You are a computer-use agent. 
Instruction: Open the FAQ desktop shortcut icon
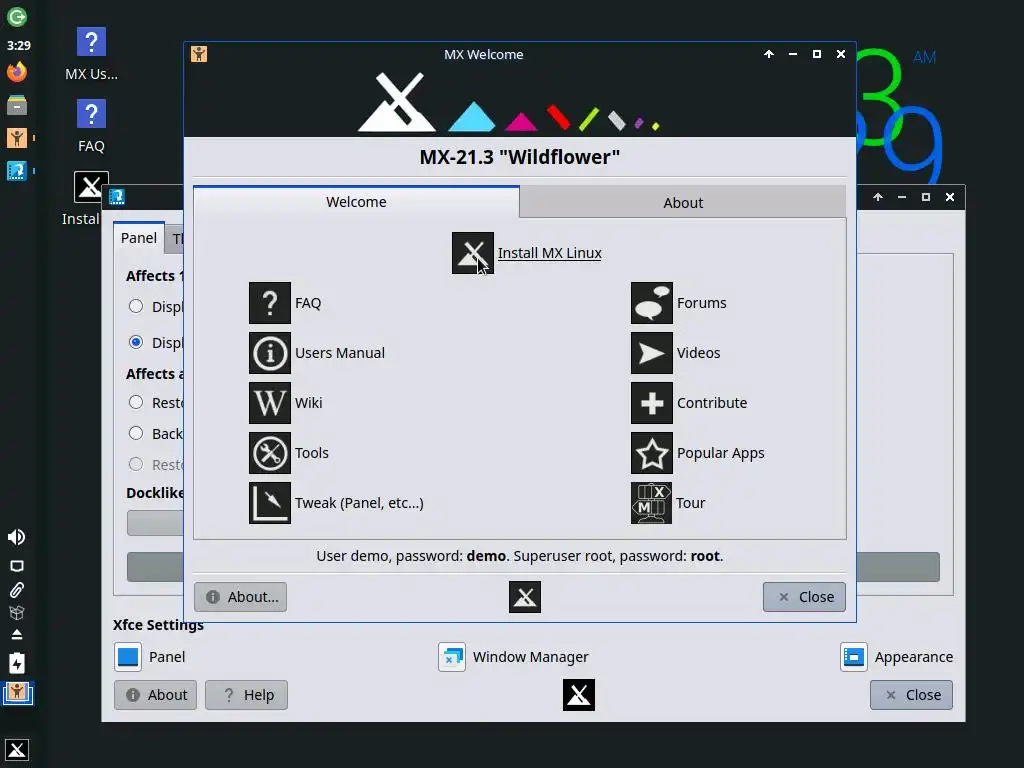point(91,115)
